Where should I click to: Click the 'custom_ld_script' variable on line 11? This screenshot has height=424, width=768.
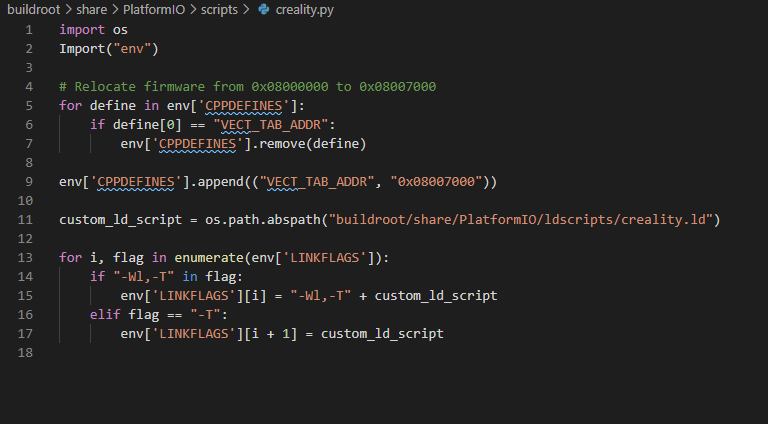120,220
